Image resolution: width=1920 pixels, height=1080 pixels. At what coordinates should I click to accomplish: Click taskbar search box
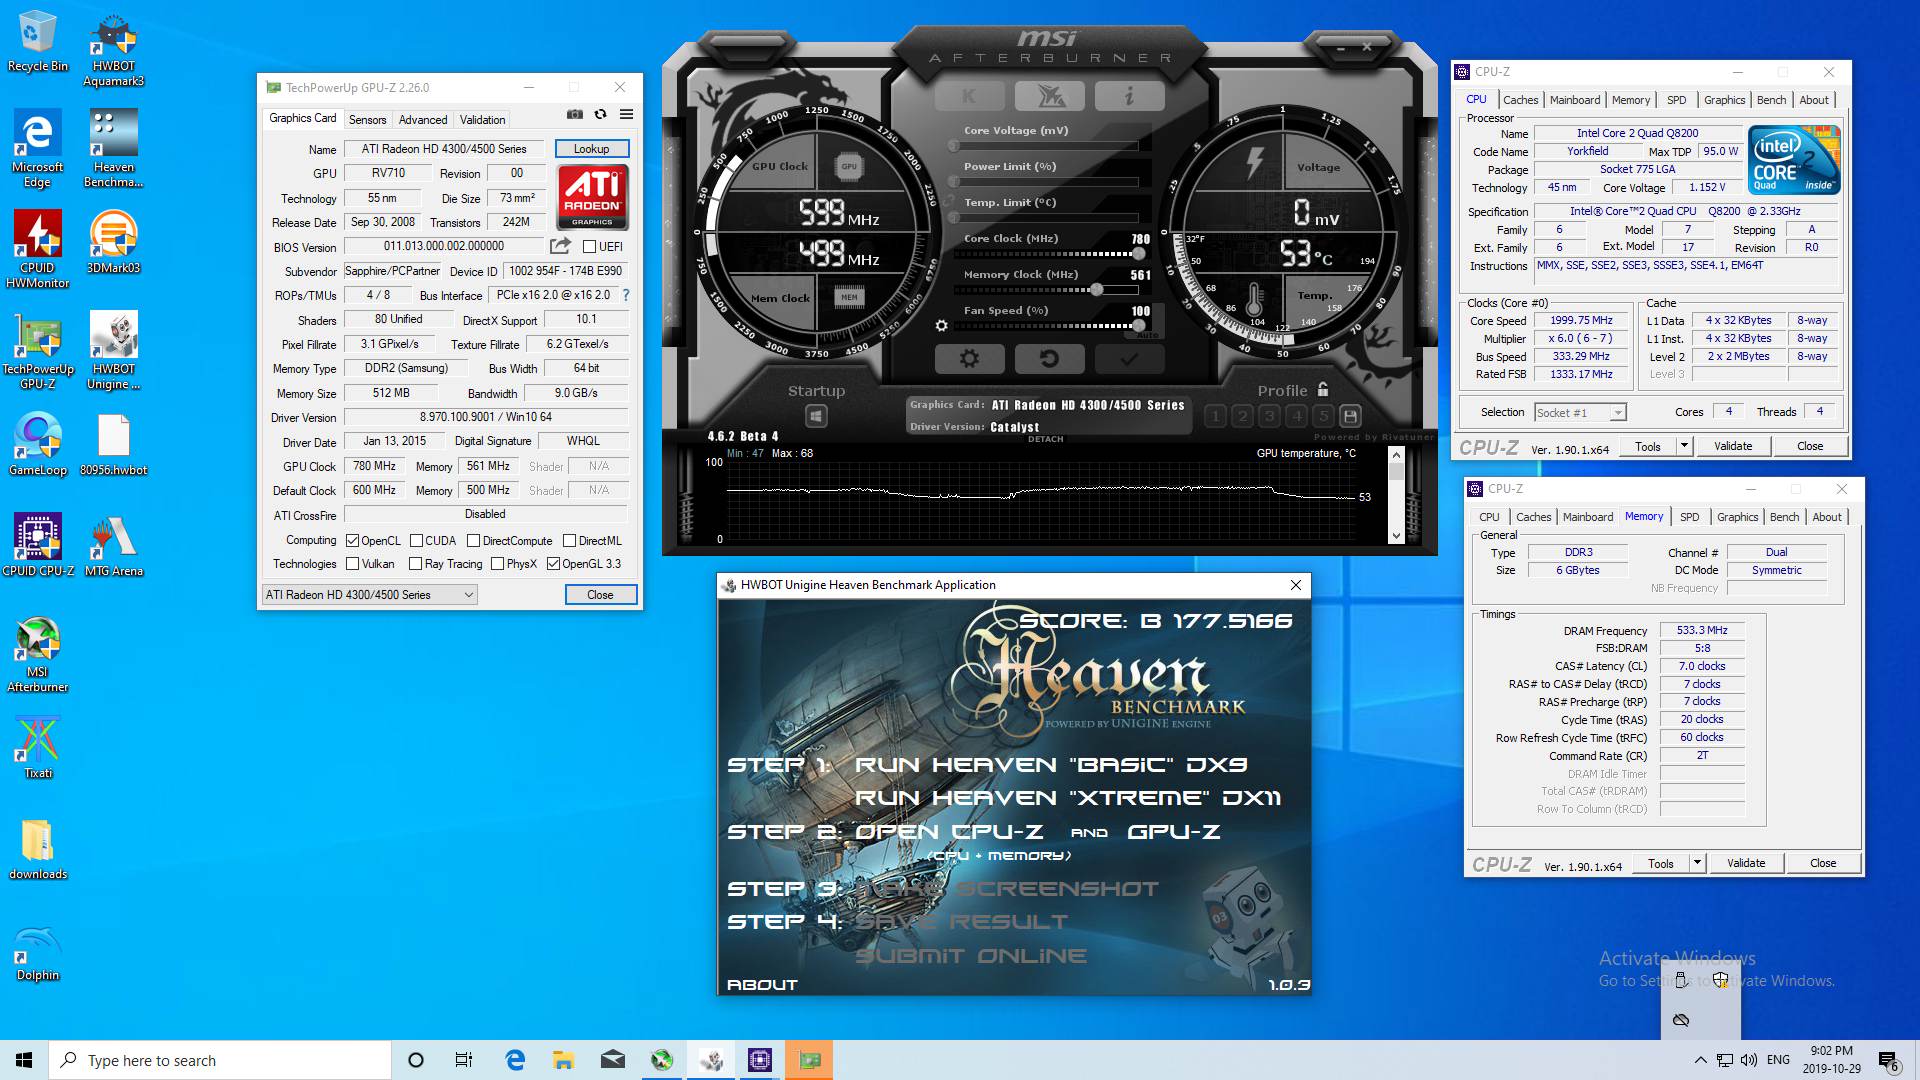coord(220,1060)
